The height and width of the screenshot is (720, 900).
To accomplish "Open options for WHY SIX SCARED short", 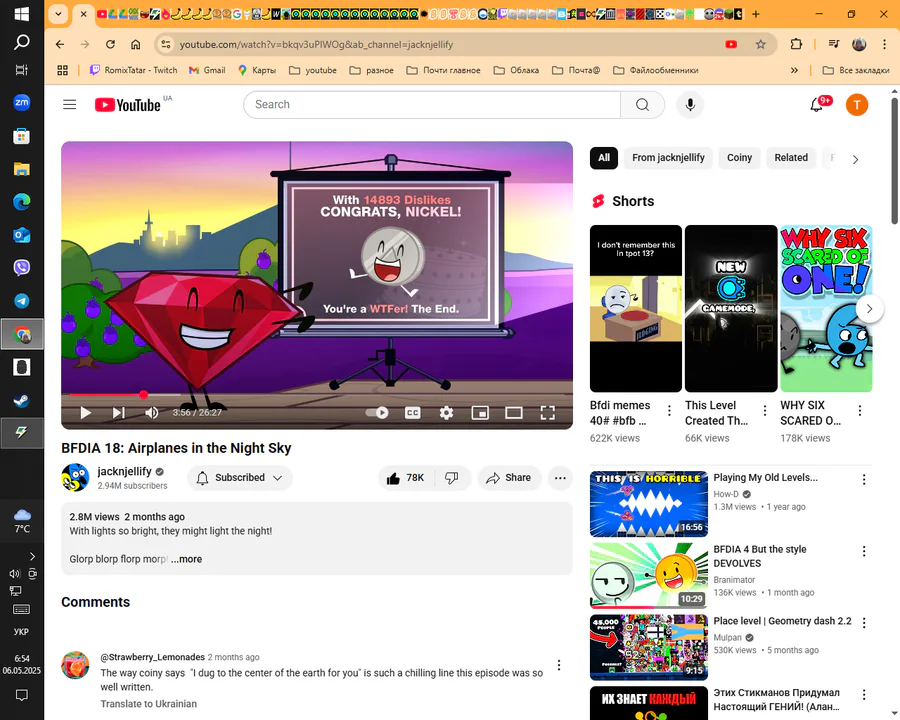I will 860,411.
